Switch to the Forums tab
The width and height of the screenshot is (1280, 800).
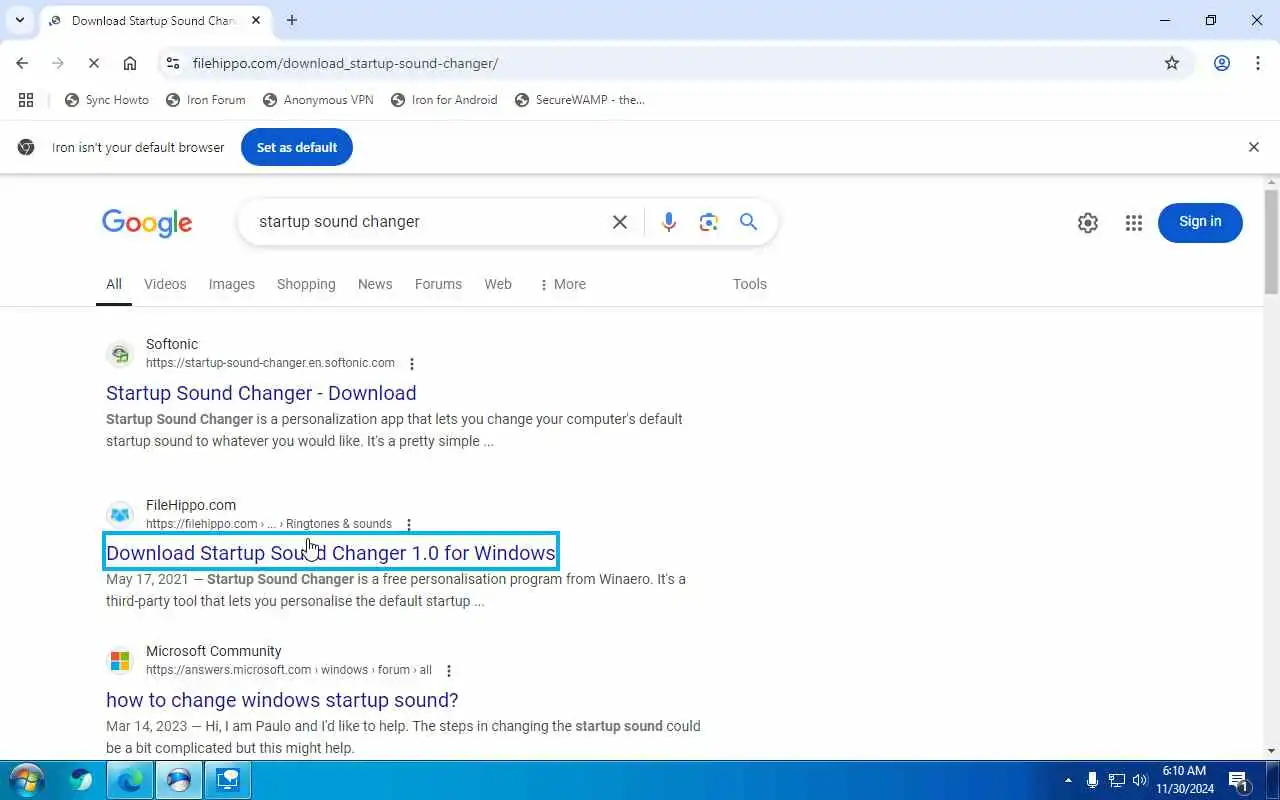pyautogui.click(x=438, y=284)
